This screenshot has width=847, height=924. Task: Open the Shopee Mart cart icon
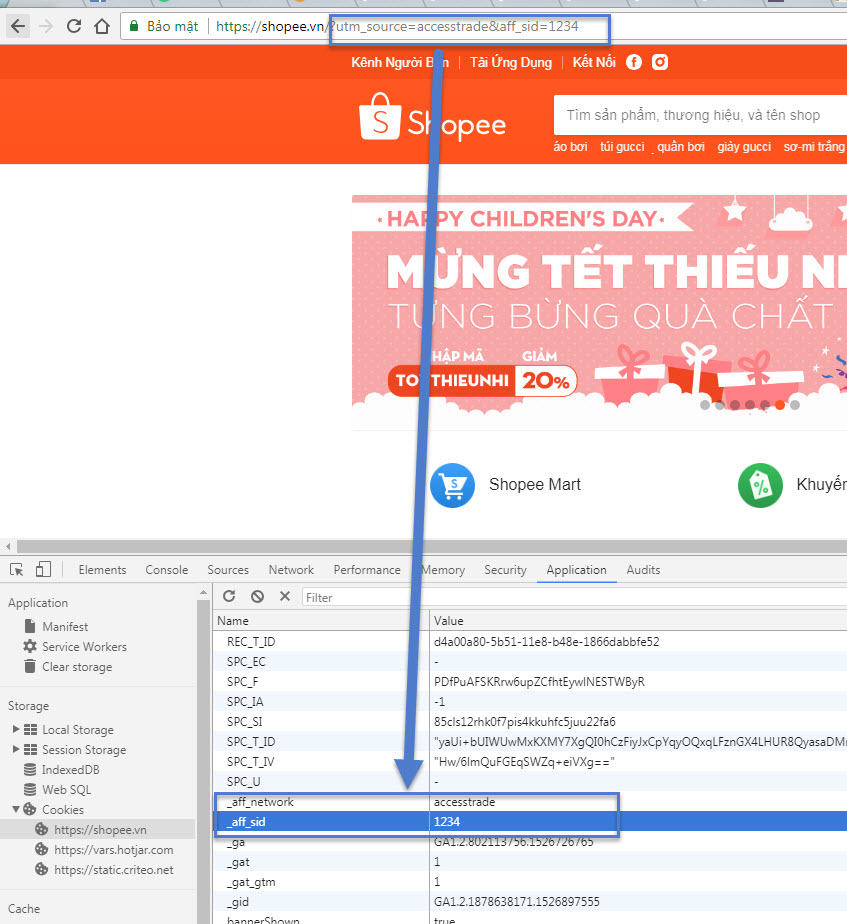pos(452,486)
